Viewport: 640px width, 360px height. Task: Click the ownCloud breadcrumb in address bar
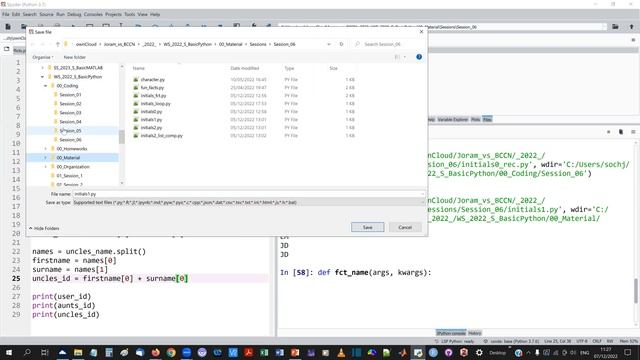pos(86,44)
